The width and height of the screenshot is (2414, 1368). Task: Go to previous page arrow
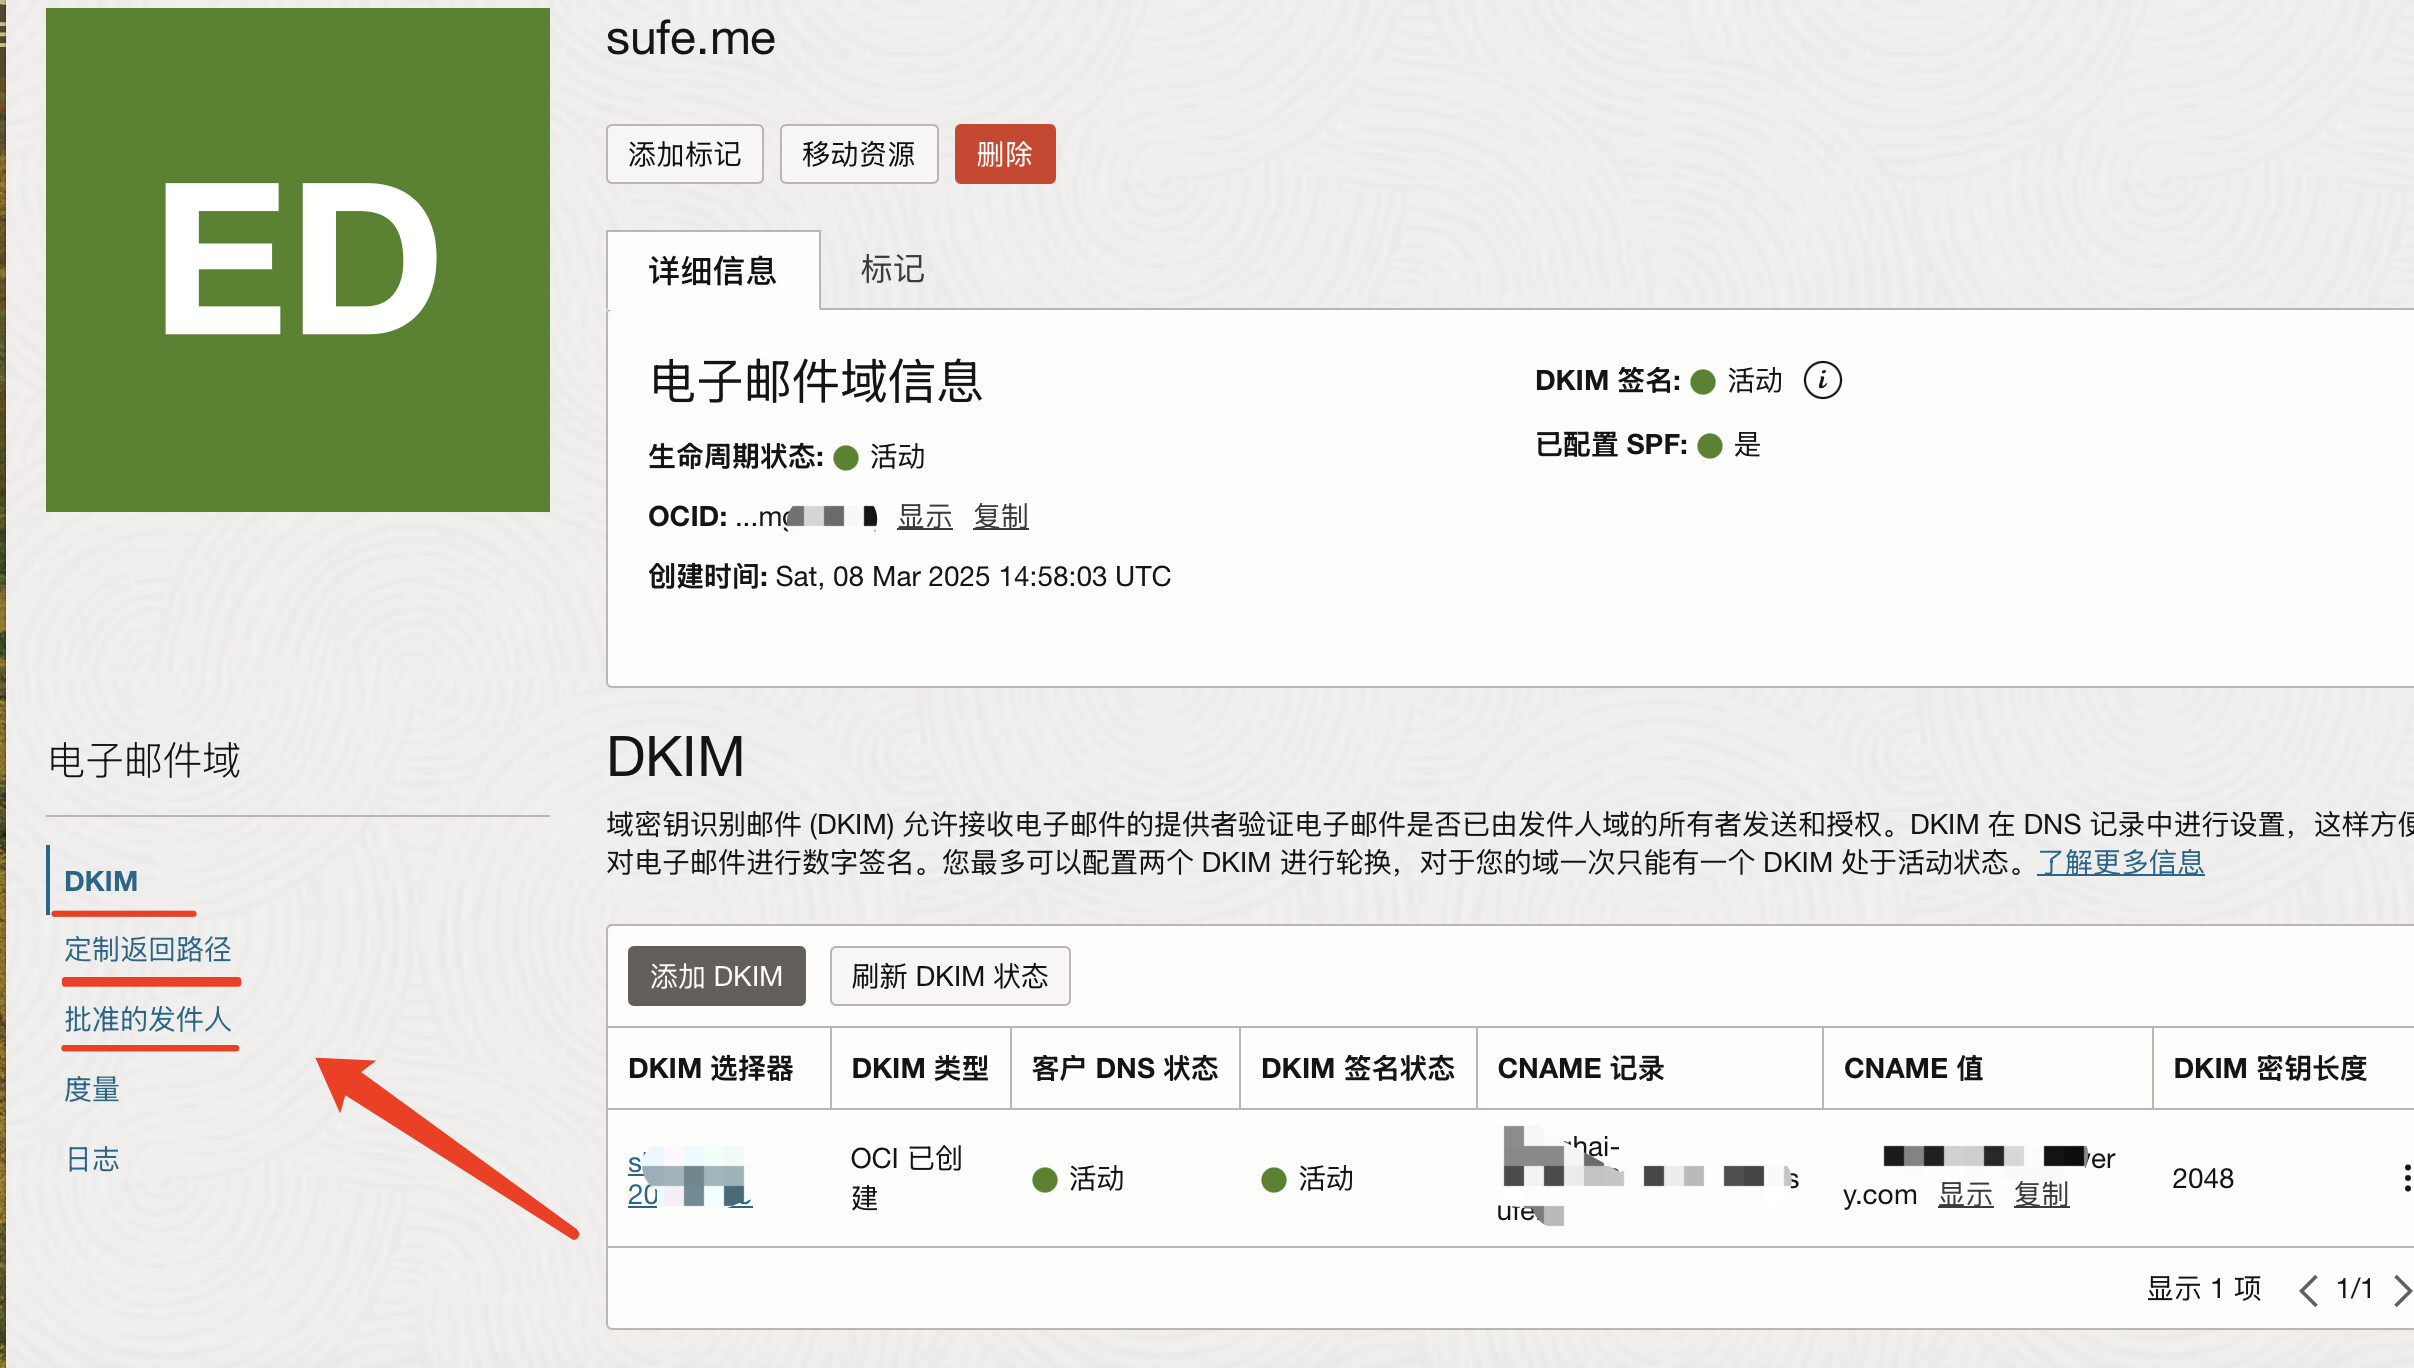click(x=2308, y=1290)
